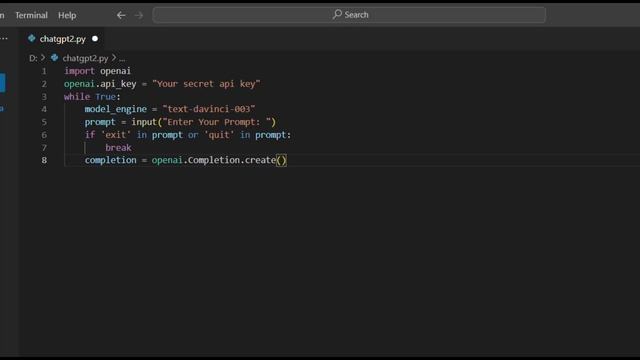Open the three-dots more actions menu
The height and width of the screenshot is (360, 640).
(4, 38)
